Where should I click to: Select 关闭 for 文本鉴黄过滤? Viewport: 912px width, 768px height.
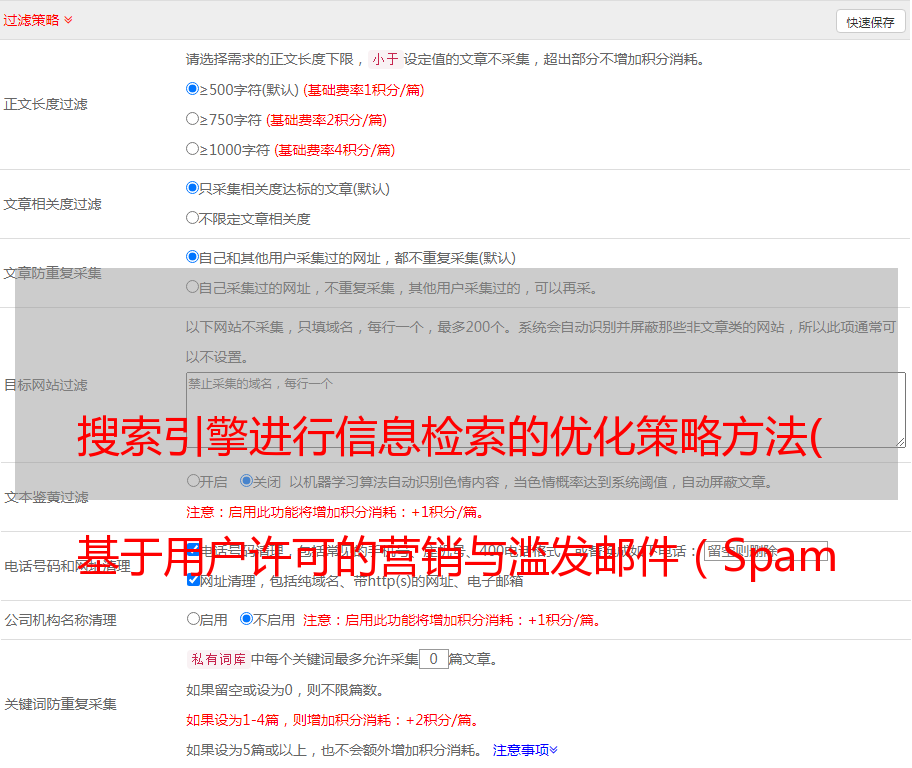246,481
